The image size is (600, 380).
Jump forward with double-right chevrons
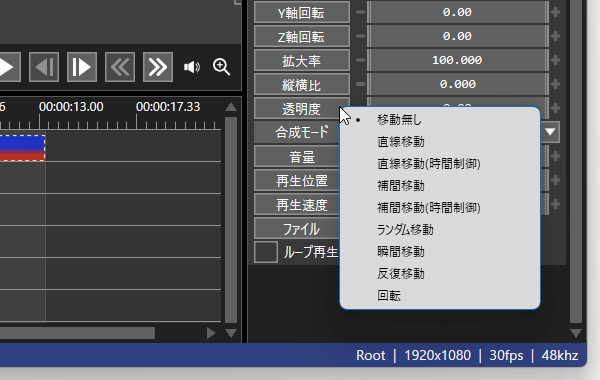click(158, 67)
